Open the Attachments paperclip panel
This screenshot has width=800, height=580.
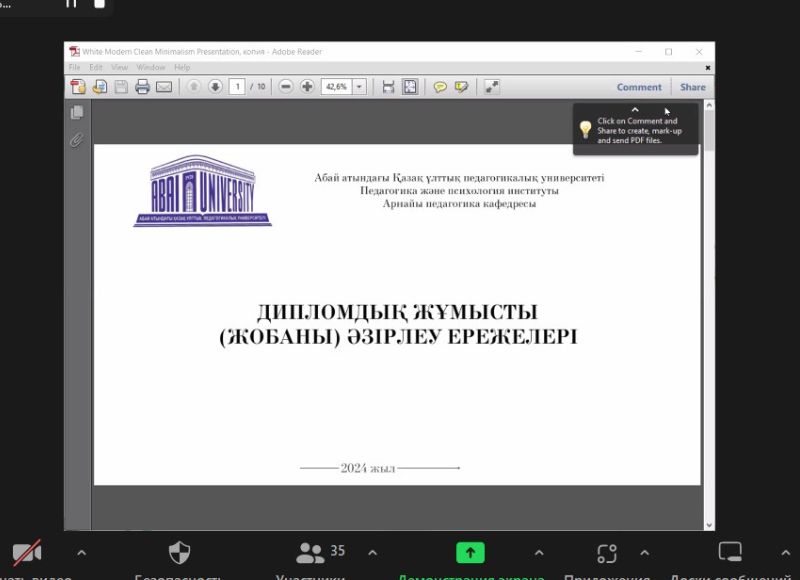(76, 140)
